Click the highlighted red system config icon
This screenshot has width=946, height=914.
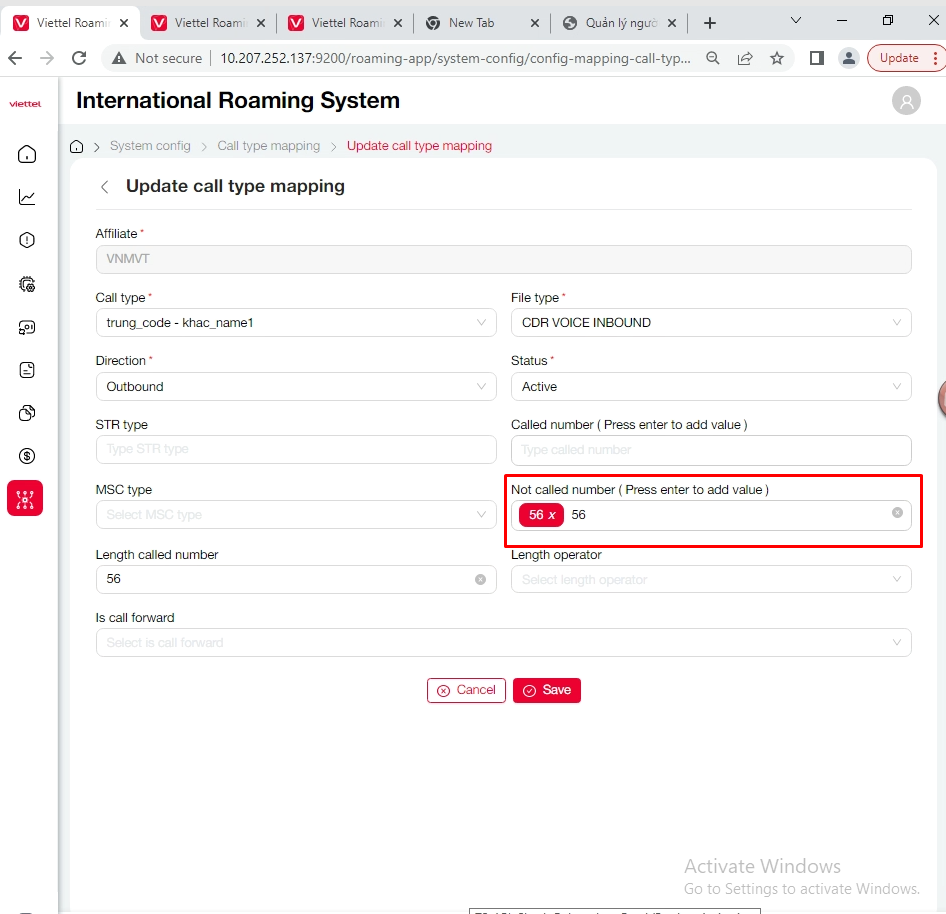25,498
